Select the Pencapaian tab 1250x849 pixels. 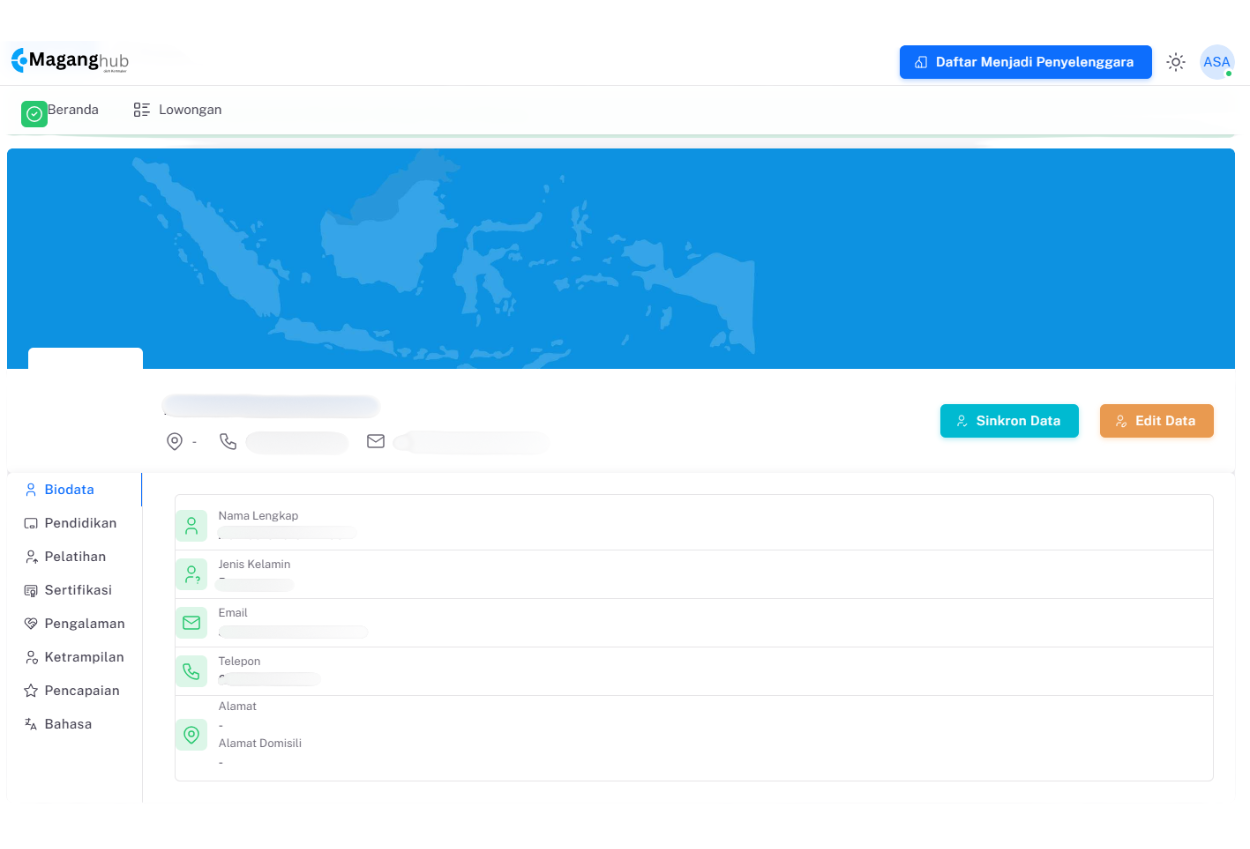pyautogui.click(x=74, y=691)
